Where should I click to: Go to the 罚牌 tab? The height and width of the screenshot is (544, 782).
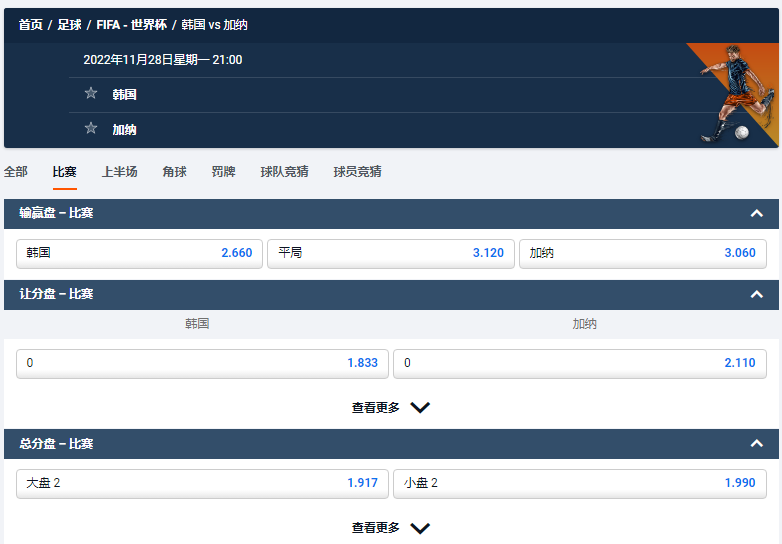(x=223, y=172)
